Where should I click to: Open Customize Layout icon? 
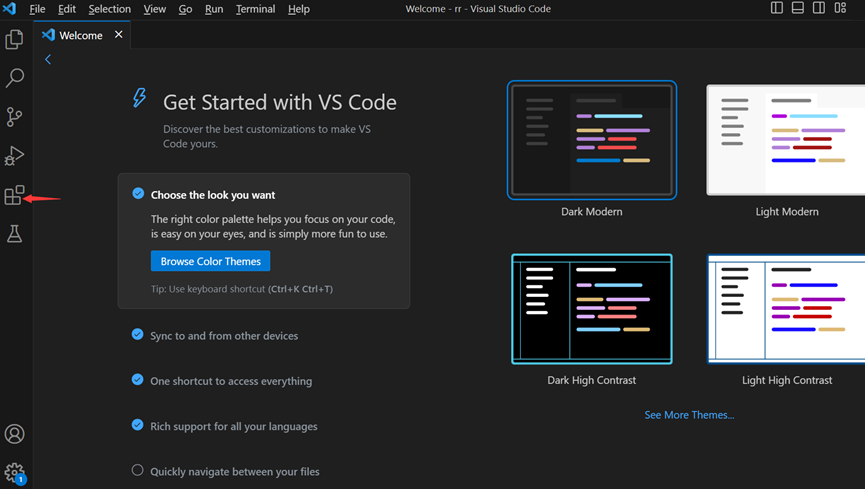[x=840, y=8]
